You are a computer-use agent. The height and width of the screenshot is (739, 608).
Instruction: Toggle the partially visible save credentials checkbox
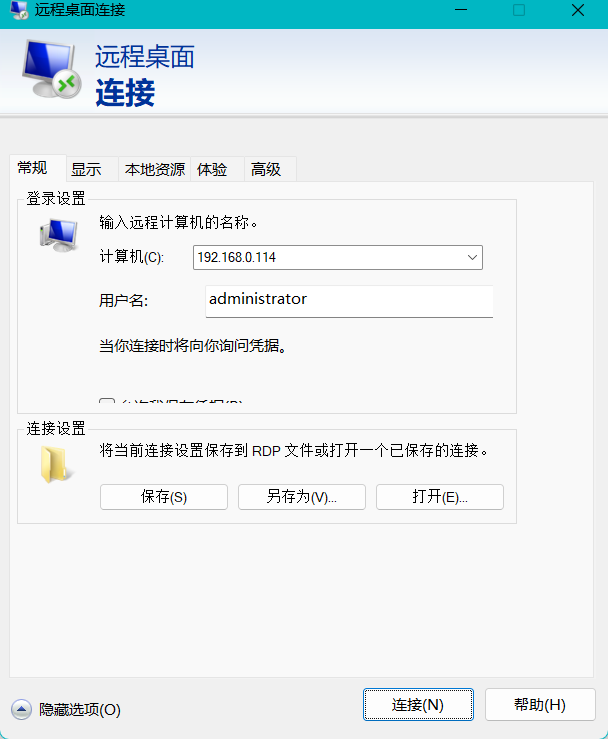point(107,401)
